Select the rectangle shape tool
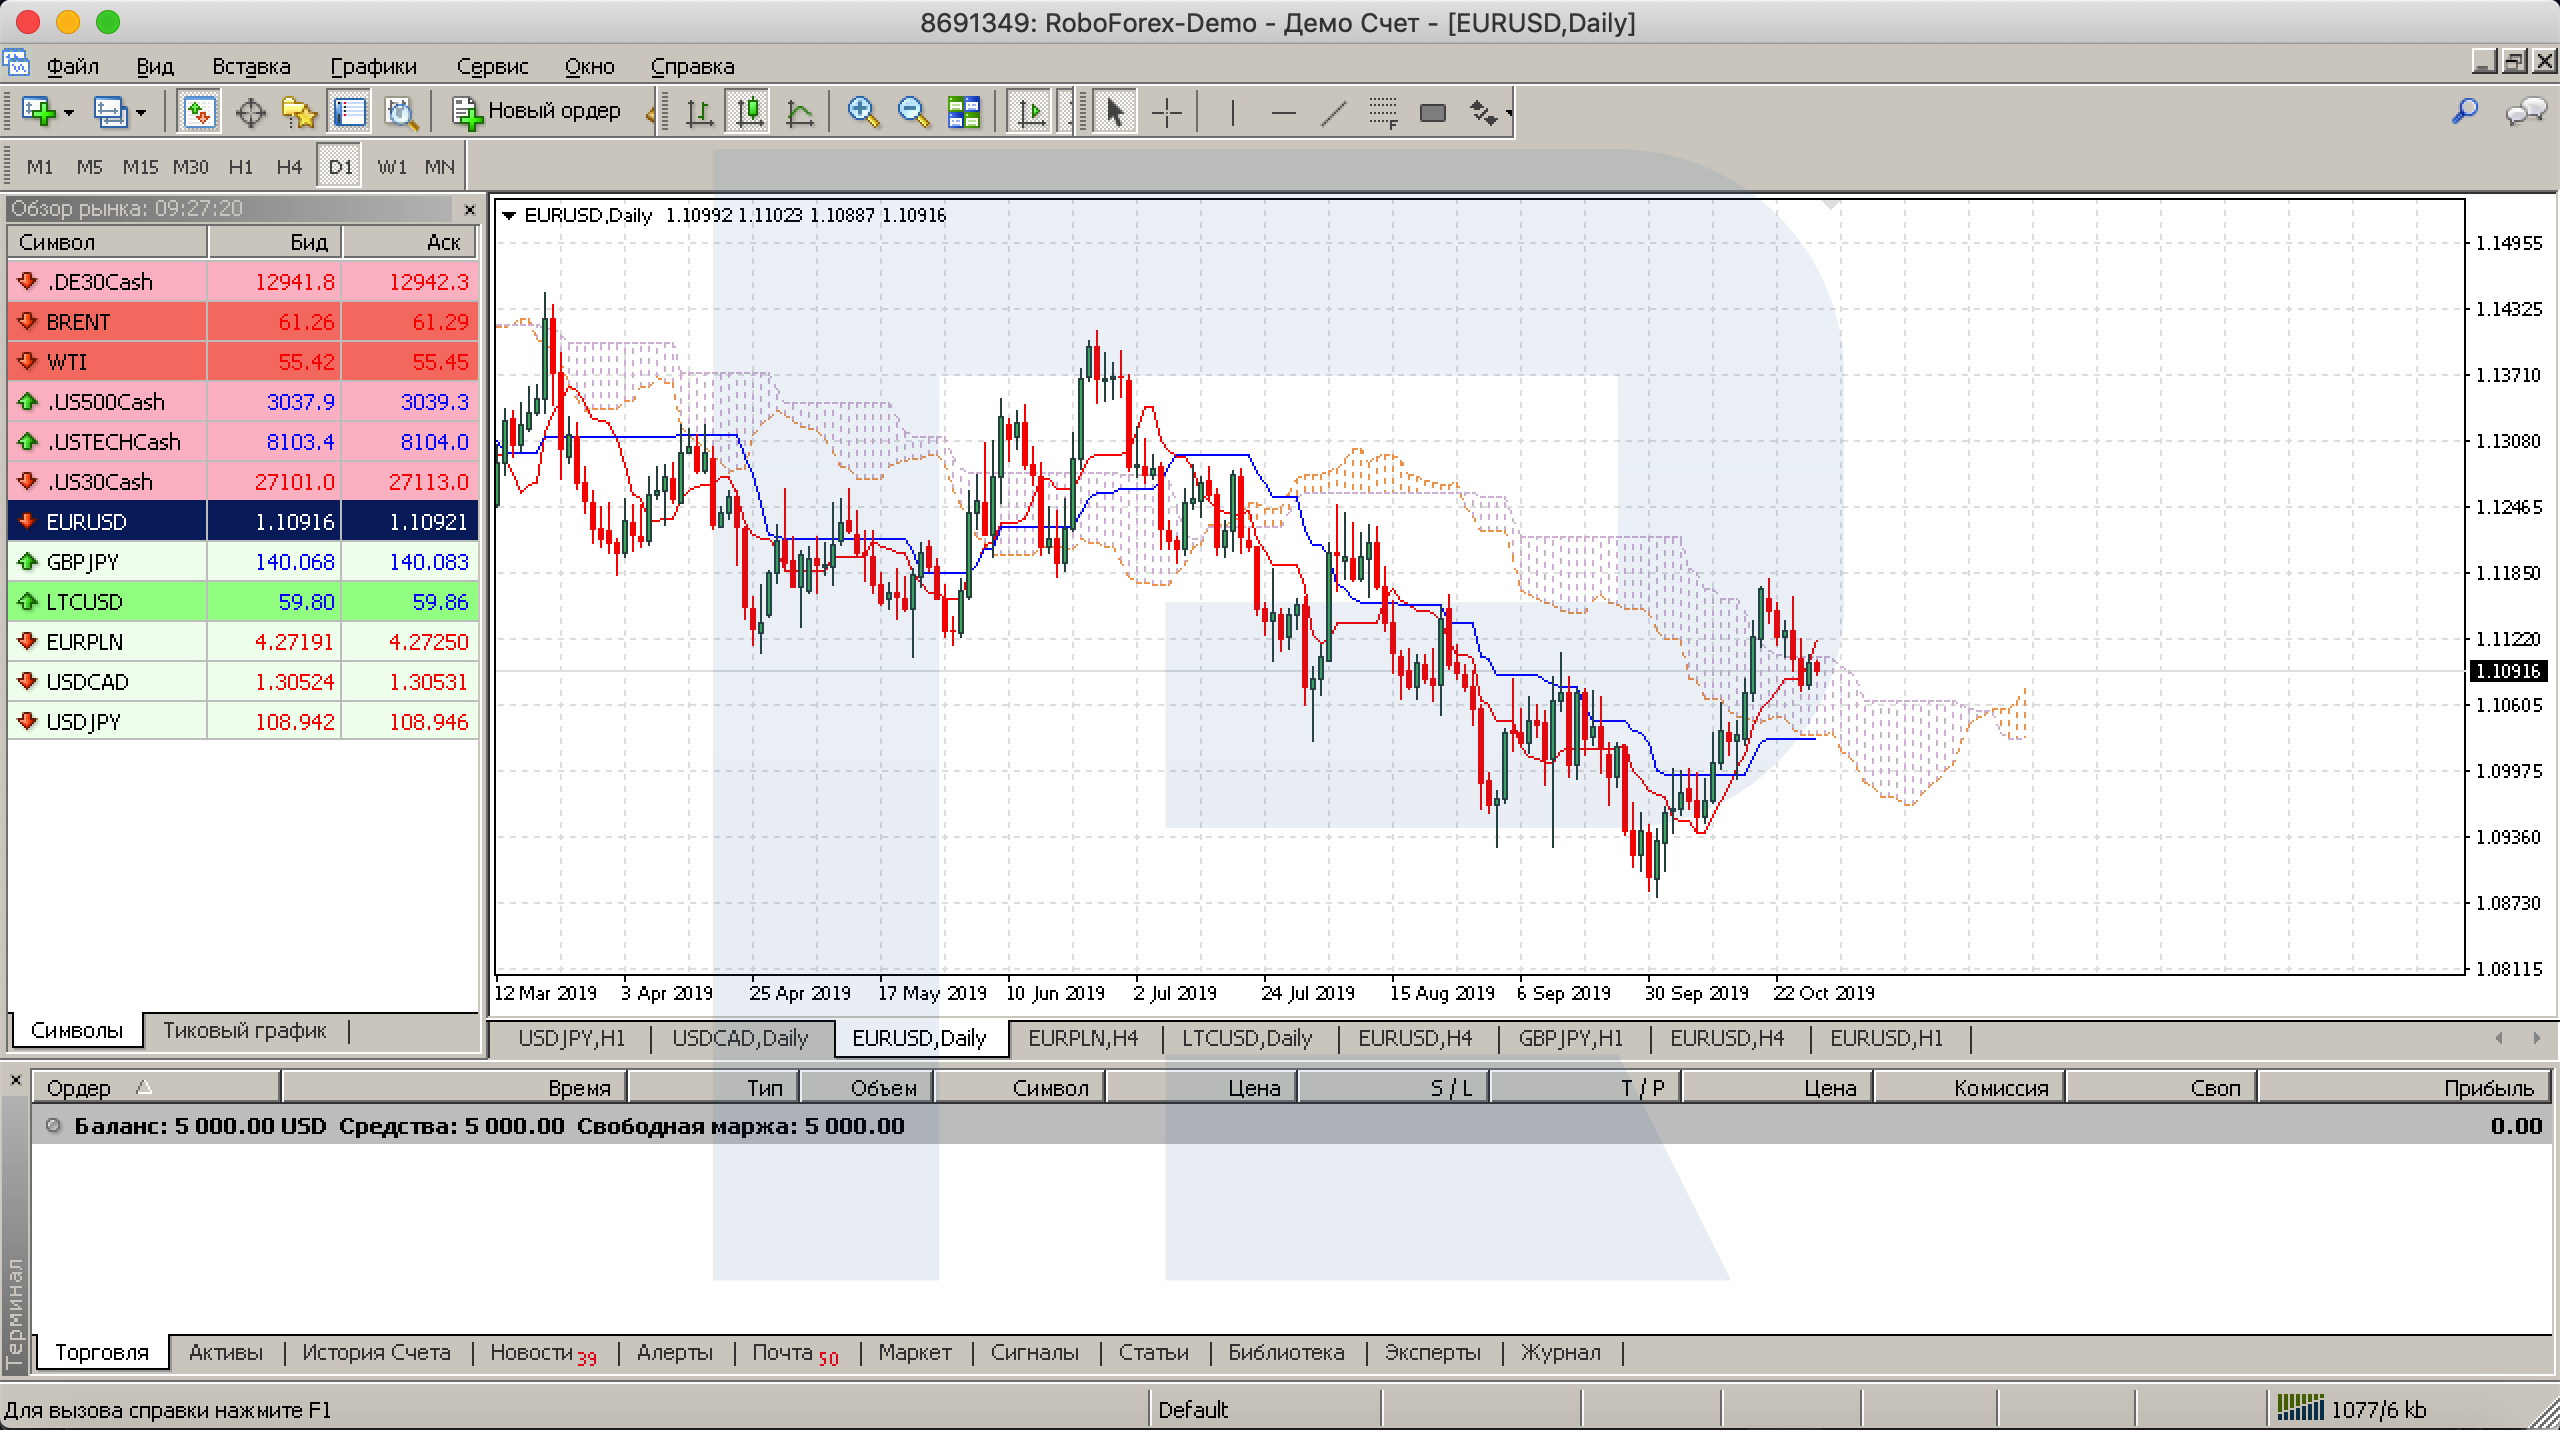 1433,113
